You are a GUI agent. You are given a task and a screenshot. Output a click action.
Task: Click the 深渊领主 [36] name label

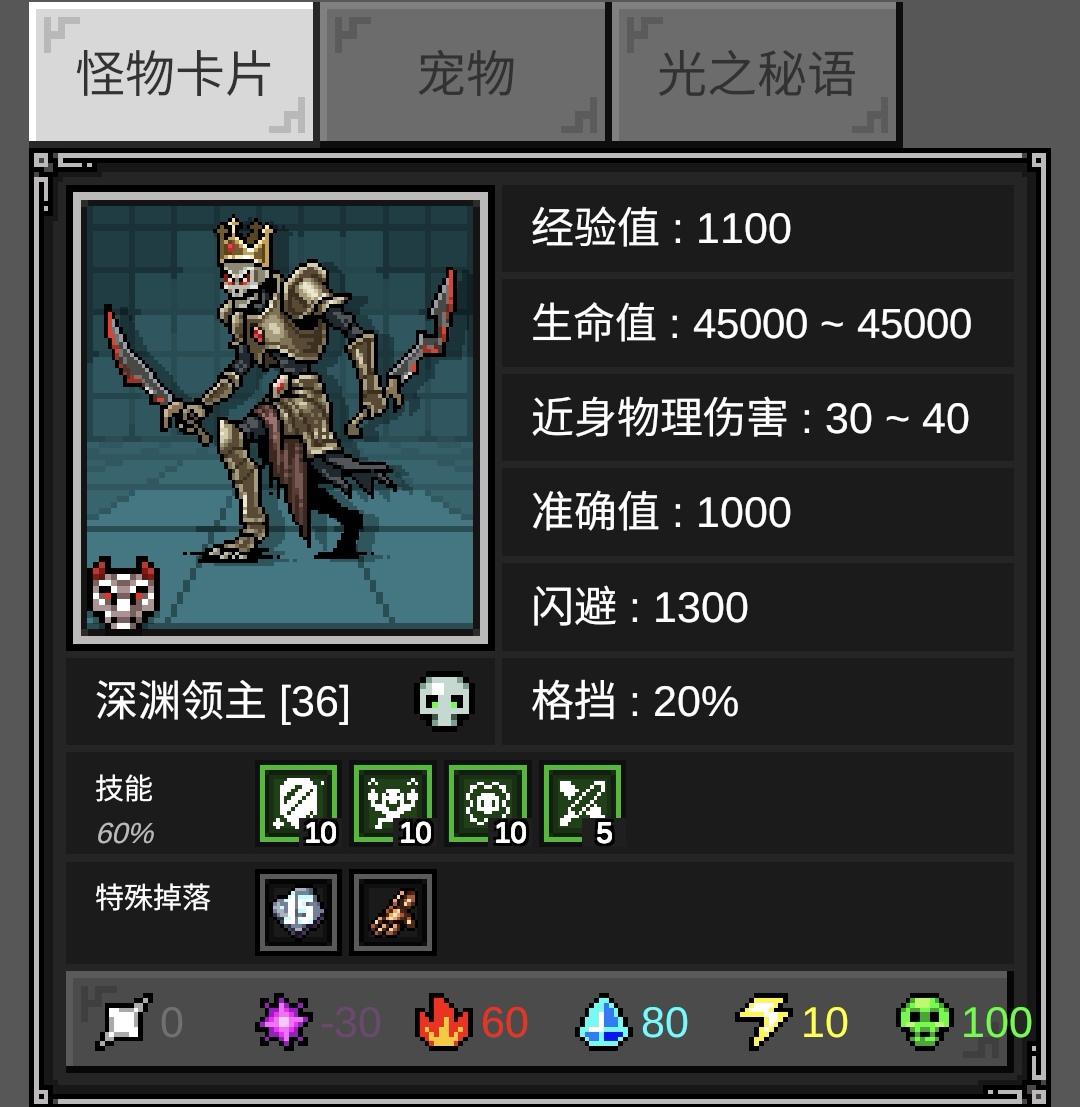(x=222, y=700)
